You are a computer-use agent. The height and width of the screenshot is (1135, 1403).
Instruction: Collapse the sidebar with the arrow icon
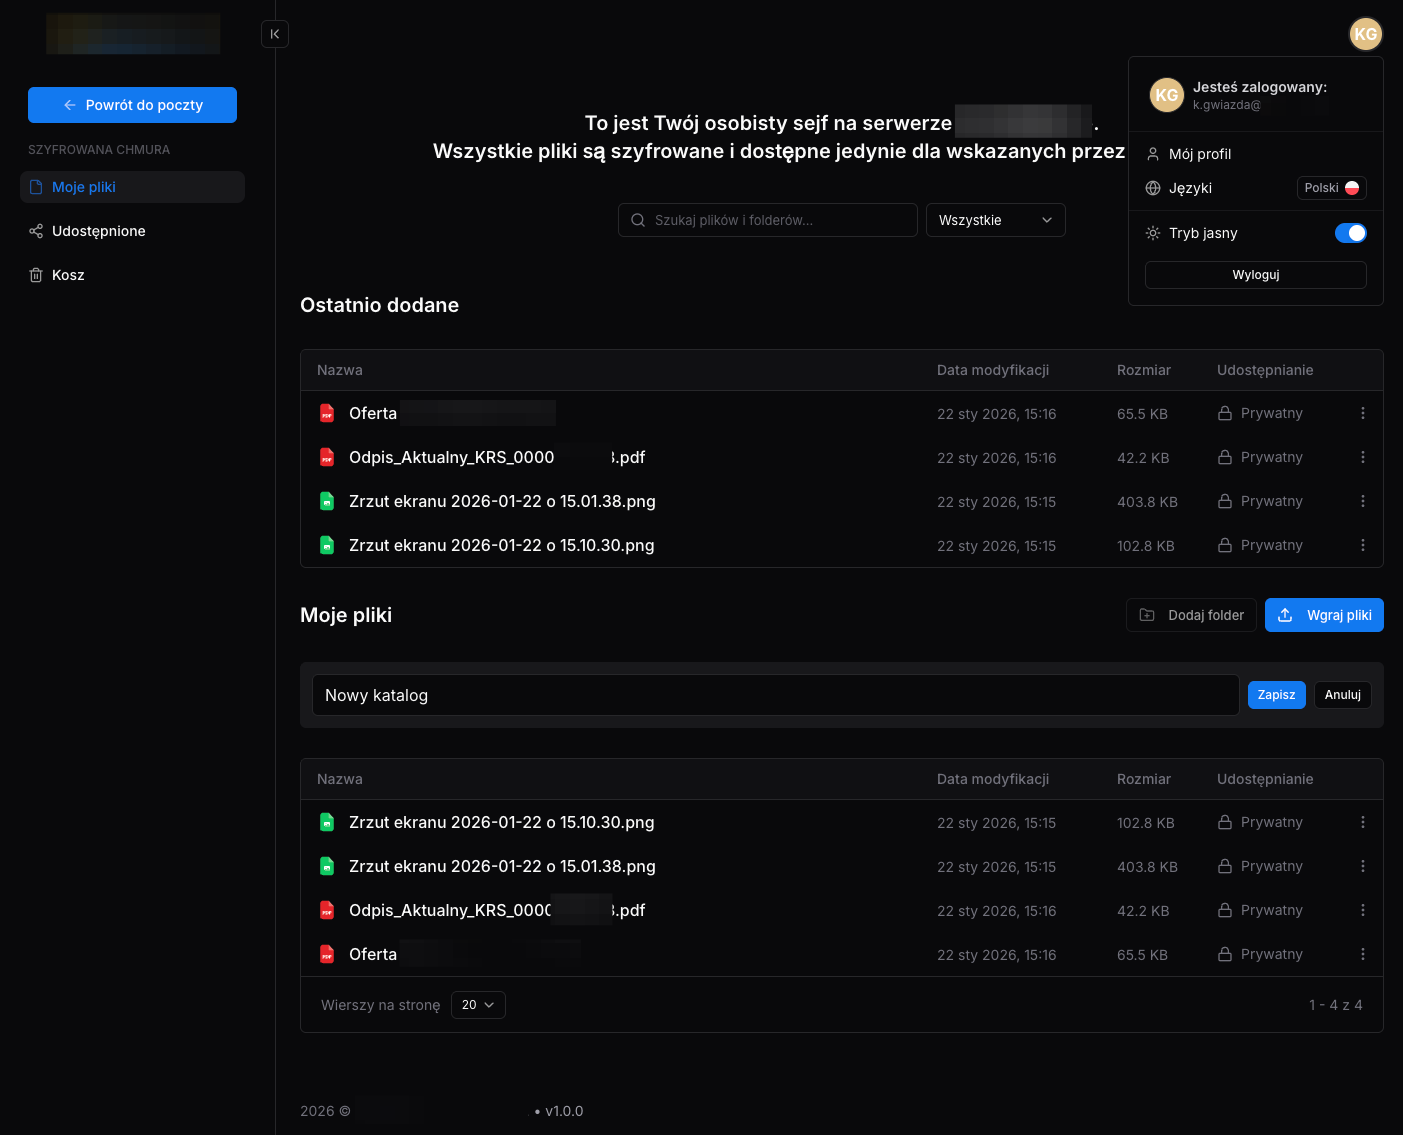click(x=275, y=34)
